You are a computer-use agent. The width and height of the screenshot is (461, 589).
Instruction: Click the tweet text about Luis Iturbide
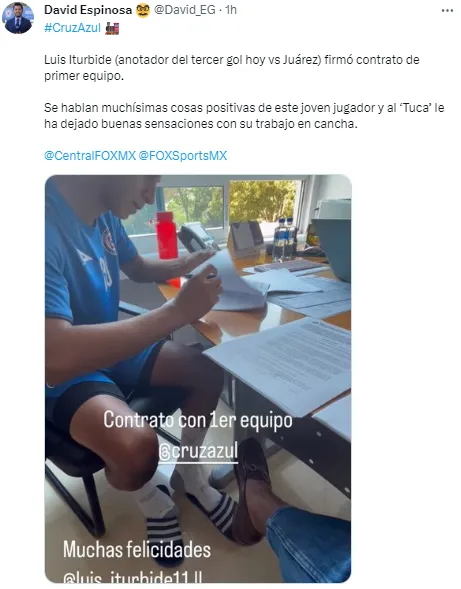tap(231, 68)
